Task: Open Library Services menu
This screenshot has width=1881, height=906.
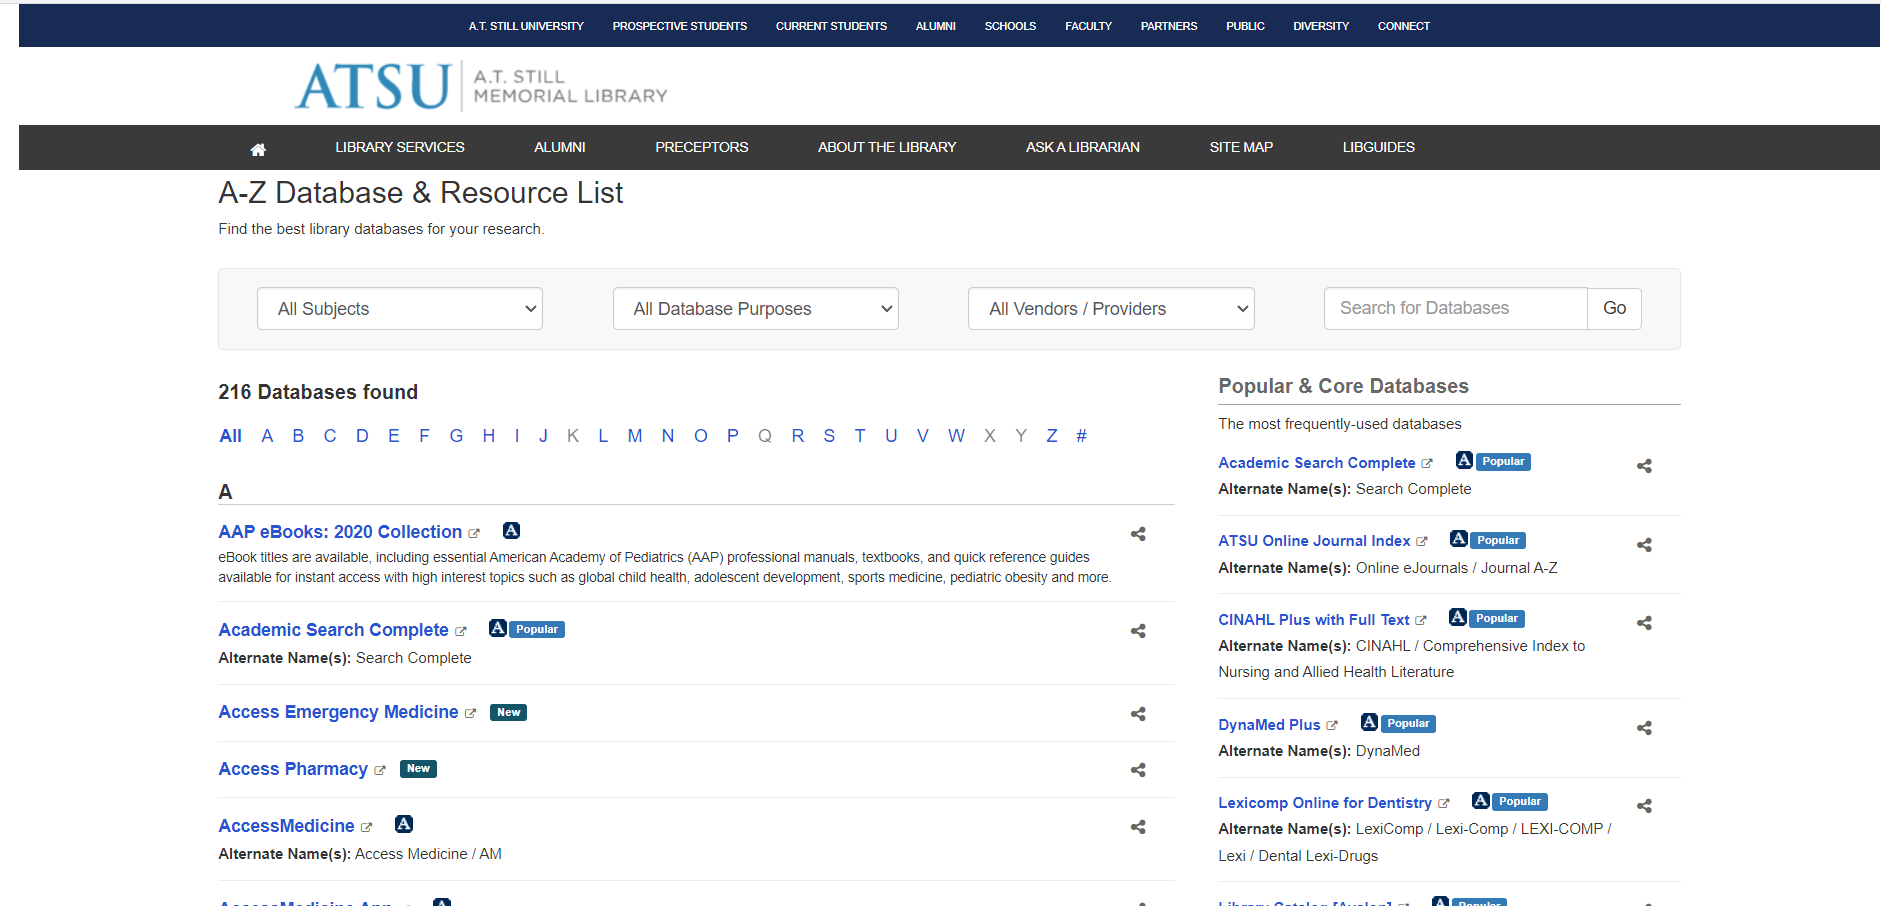Action: tap(400, 147)
